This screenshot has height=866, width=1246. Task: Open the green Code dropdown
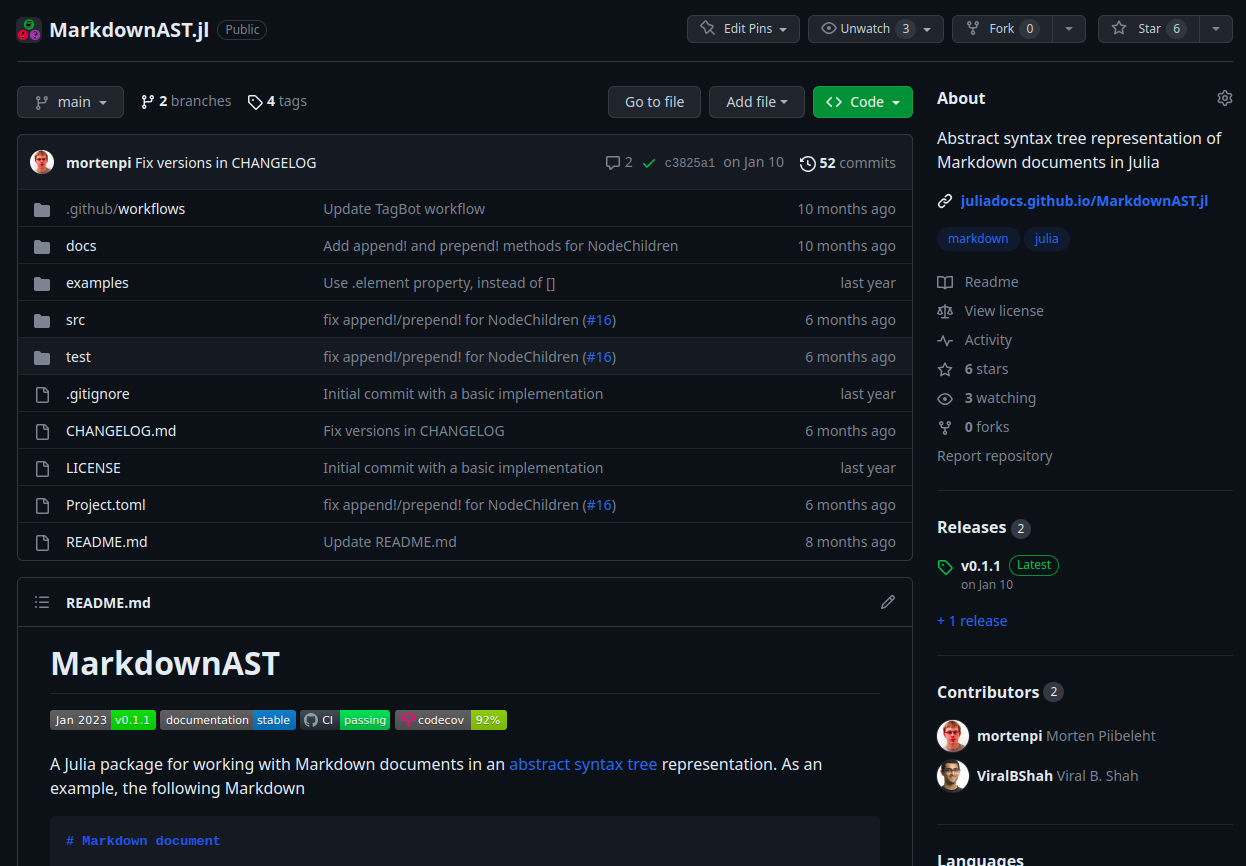point(863,102)
